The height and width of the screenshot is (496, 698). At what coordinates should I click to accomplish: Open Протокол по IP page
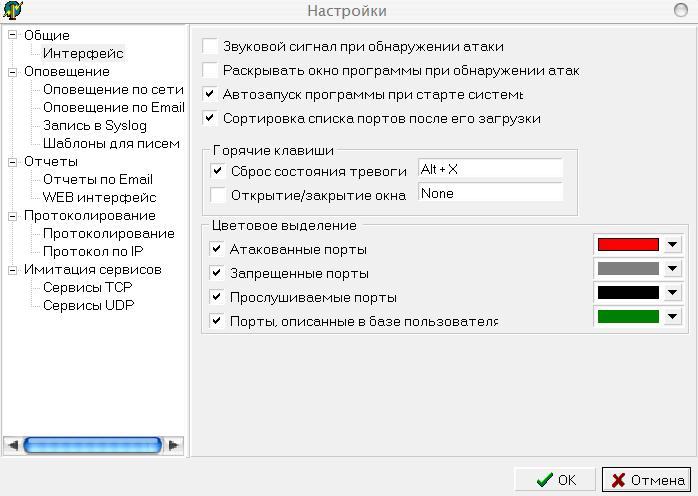coord(93,252)
